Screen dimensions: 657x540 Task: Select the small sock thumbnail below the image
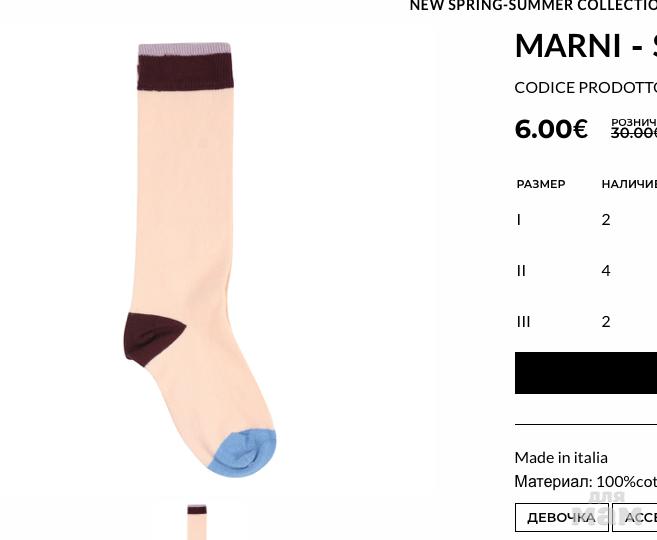(197, 522)
